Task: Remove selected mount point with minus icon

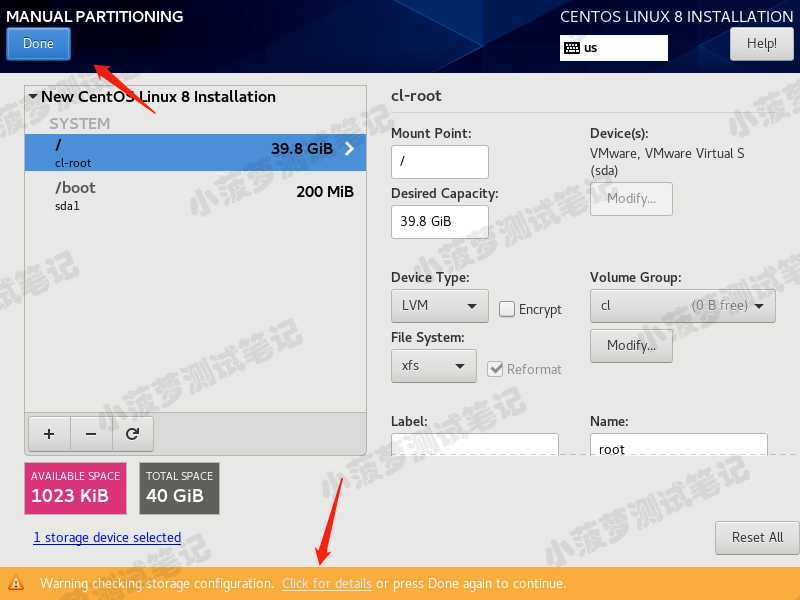Action: click(91, 434)
